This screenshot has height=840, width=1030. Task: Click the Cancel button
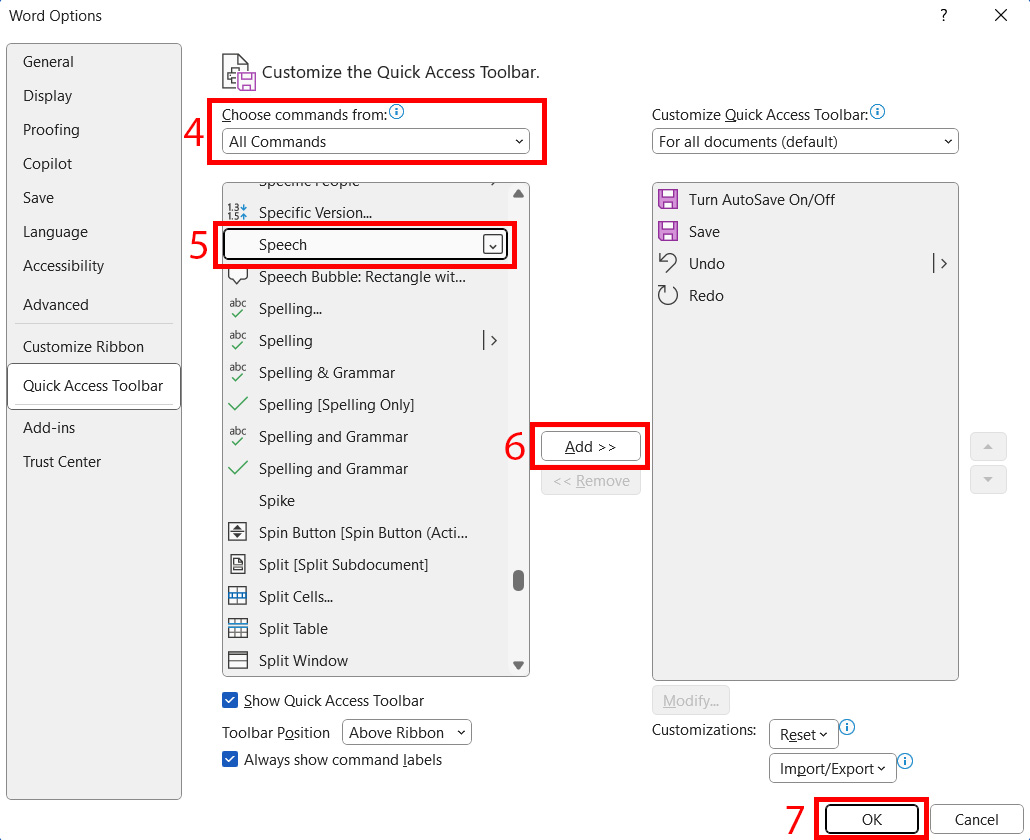(976, 819)
